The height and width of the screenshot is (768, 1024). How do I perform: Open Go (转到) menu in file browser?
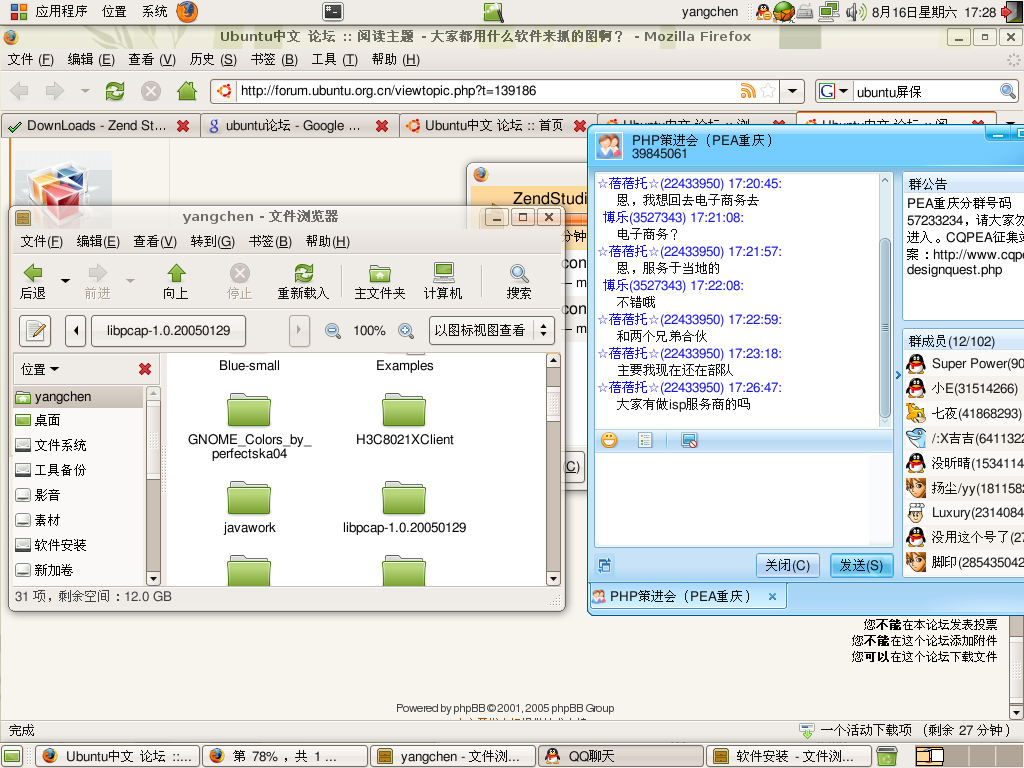point(212,242)
